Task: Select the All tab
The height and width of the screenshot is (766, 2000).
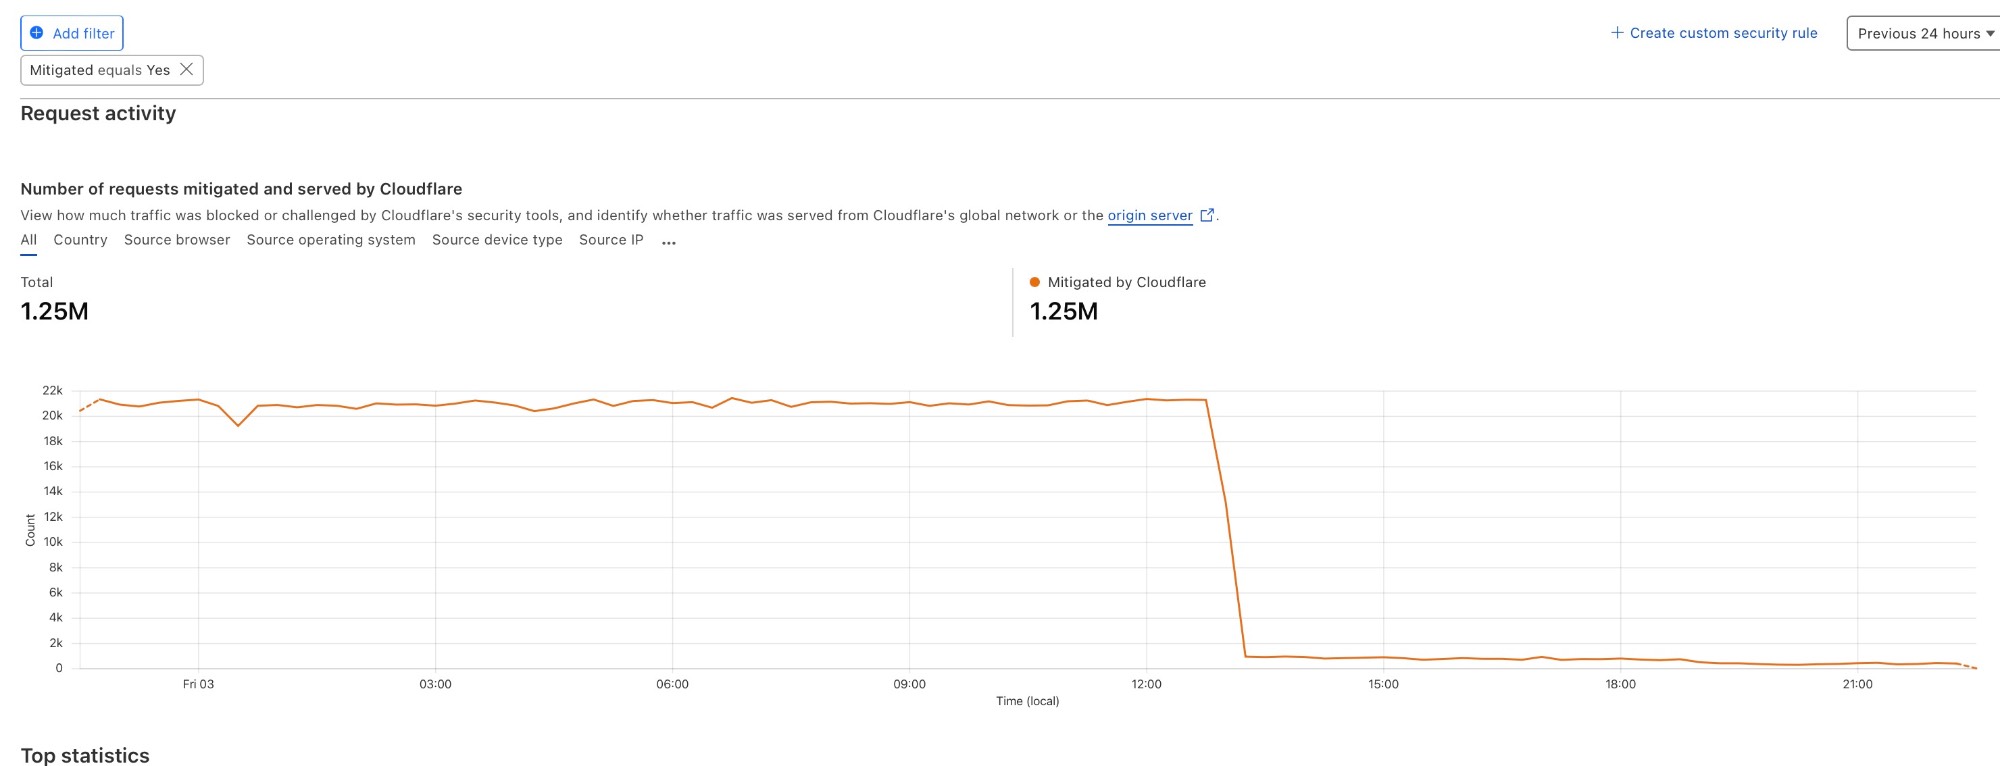Action: pyautogui.click(x=29, y=240)
